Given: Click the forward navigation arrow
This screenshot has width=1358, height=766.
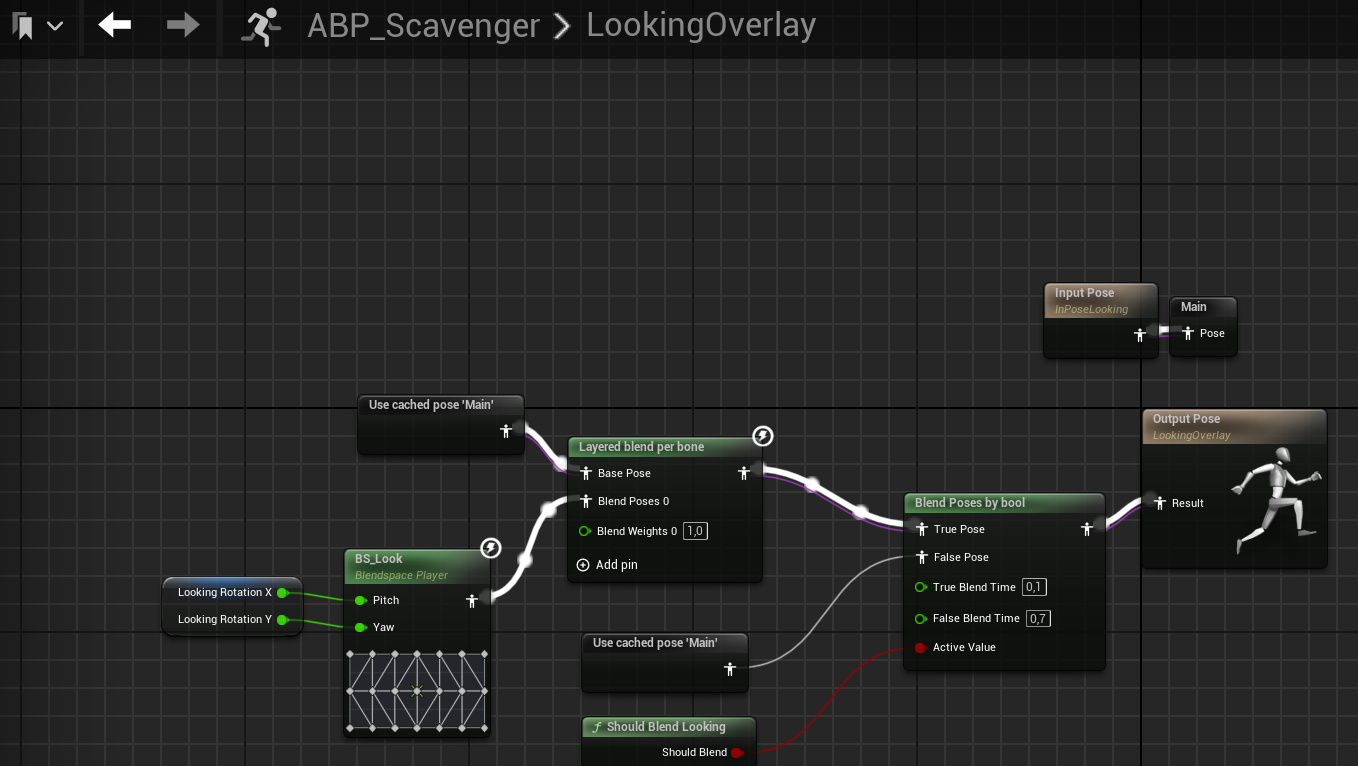Looking at the screenshot, I should pos(183,25).
